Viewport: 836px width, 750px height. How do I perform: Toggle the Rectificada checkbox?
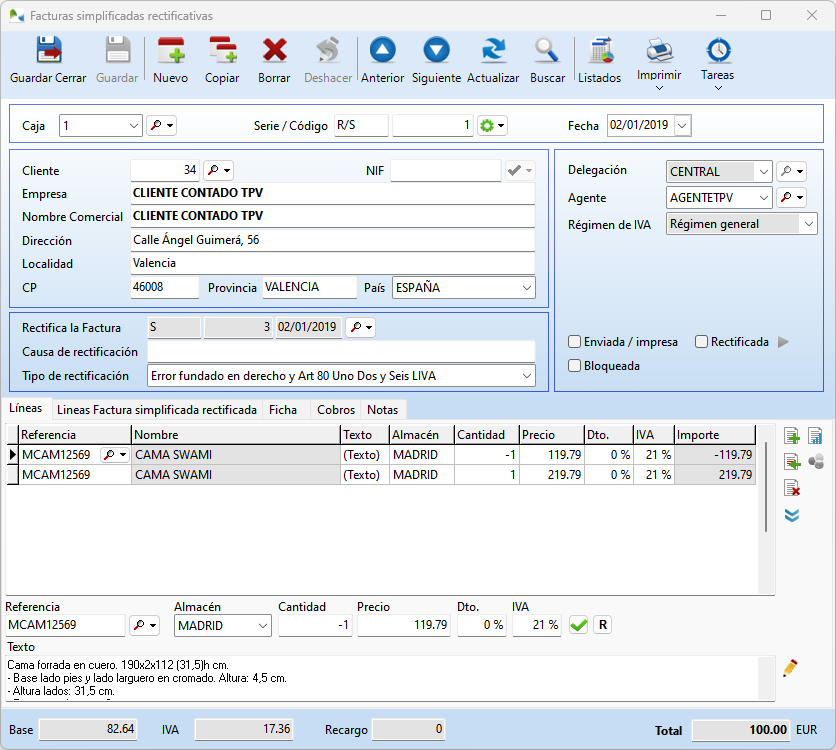pos(702,342)
